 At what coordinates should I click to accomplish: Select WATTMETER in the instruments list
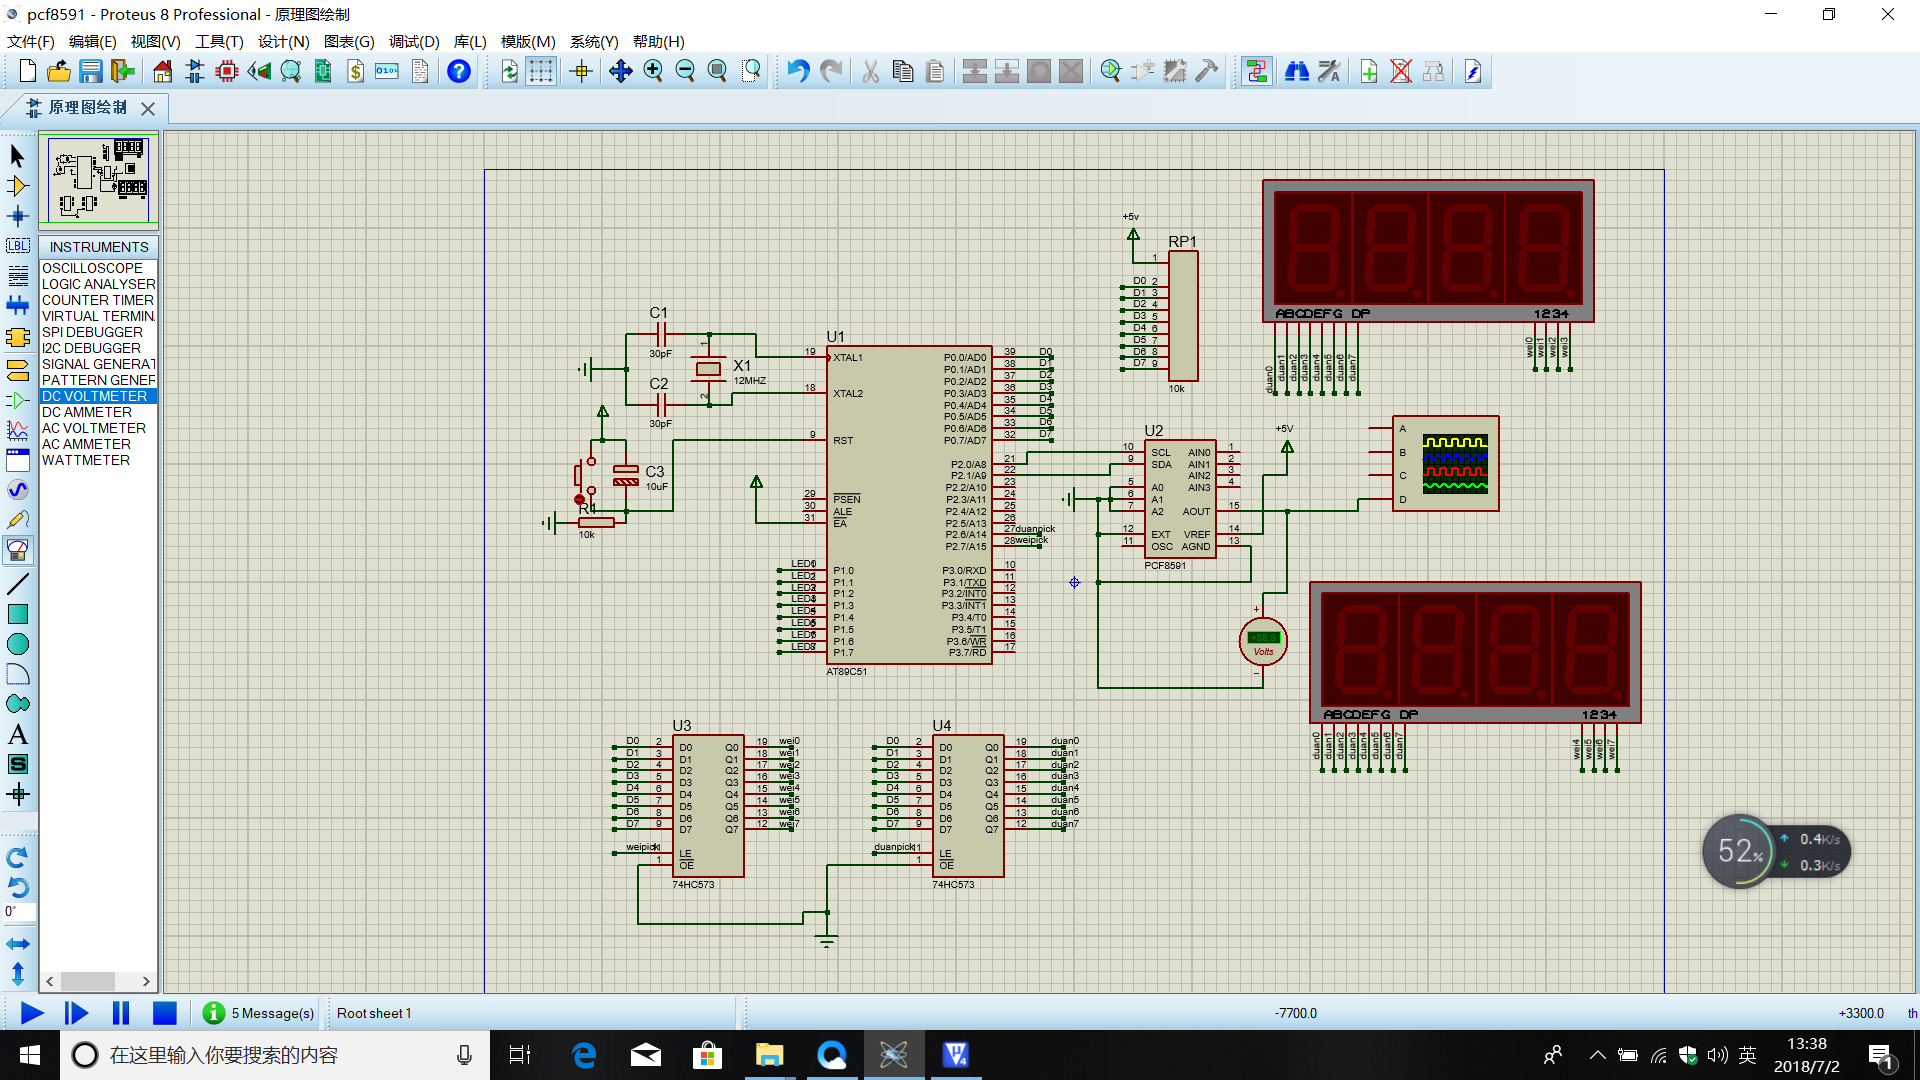[98, 460]
